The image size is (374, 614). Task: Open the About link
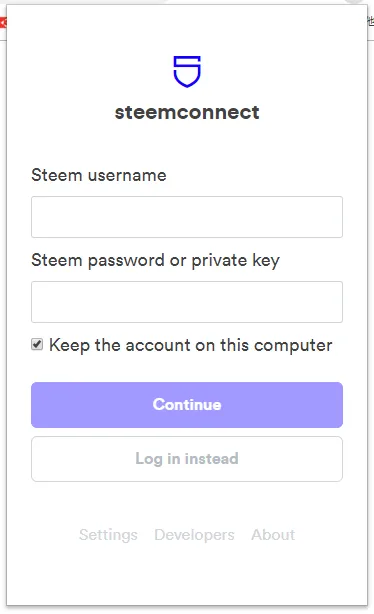pos(273,535)
